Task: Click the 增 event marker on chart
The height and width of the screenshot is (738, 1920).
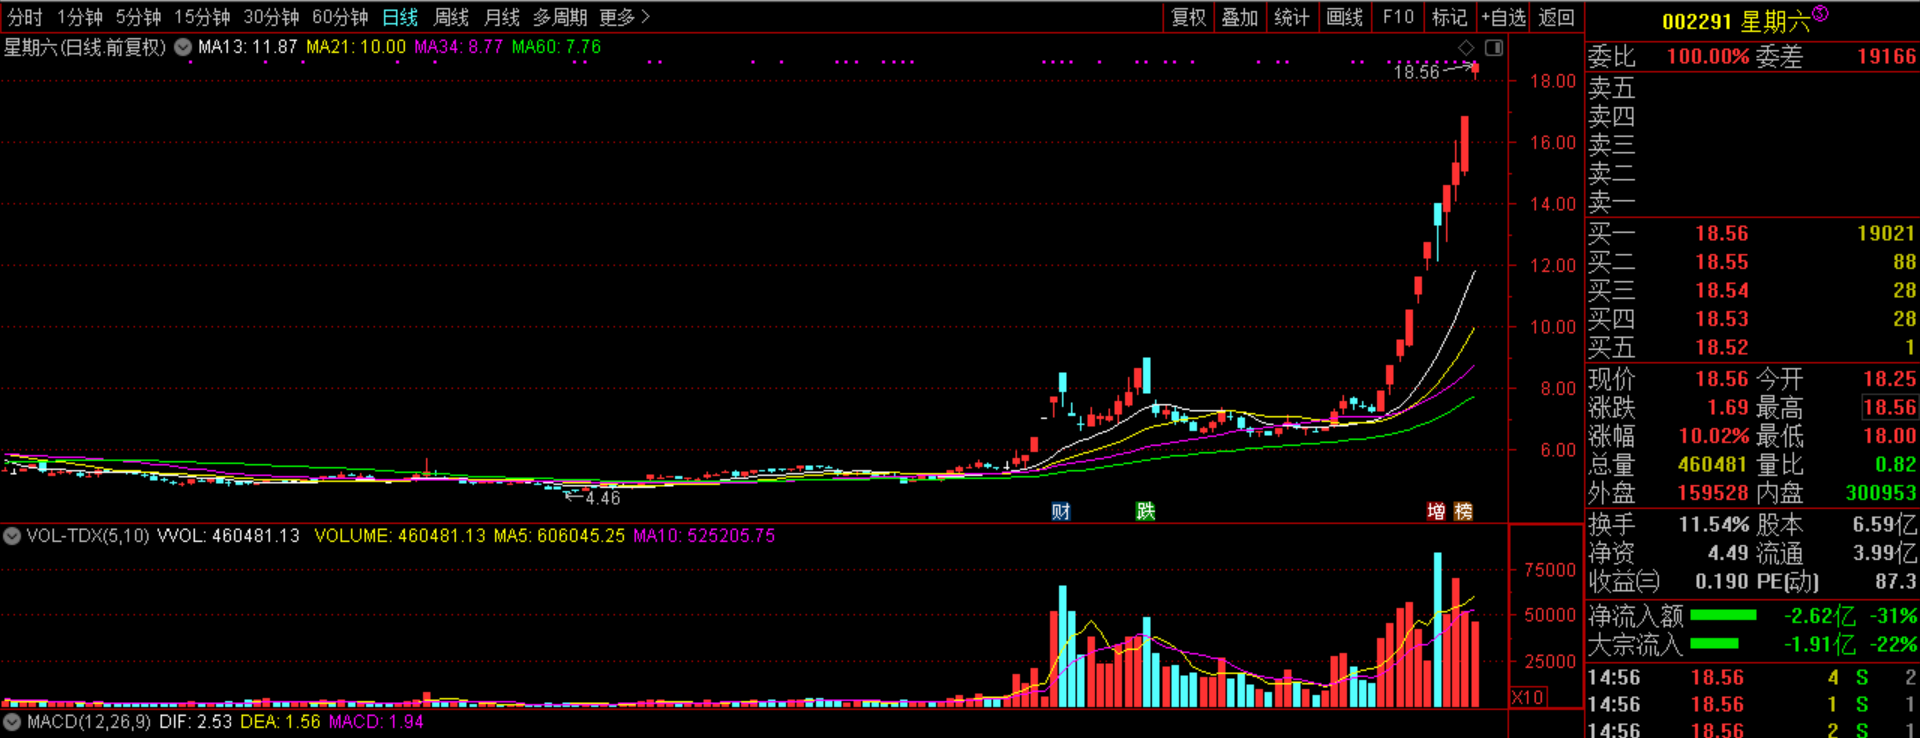Action: click(x=1436, y=511)
